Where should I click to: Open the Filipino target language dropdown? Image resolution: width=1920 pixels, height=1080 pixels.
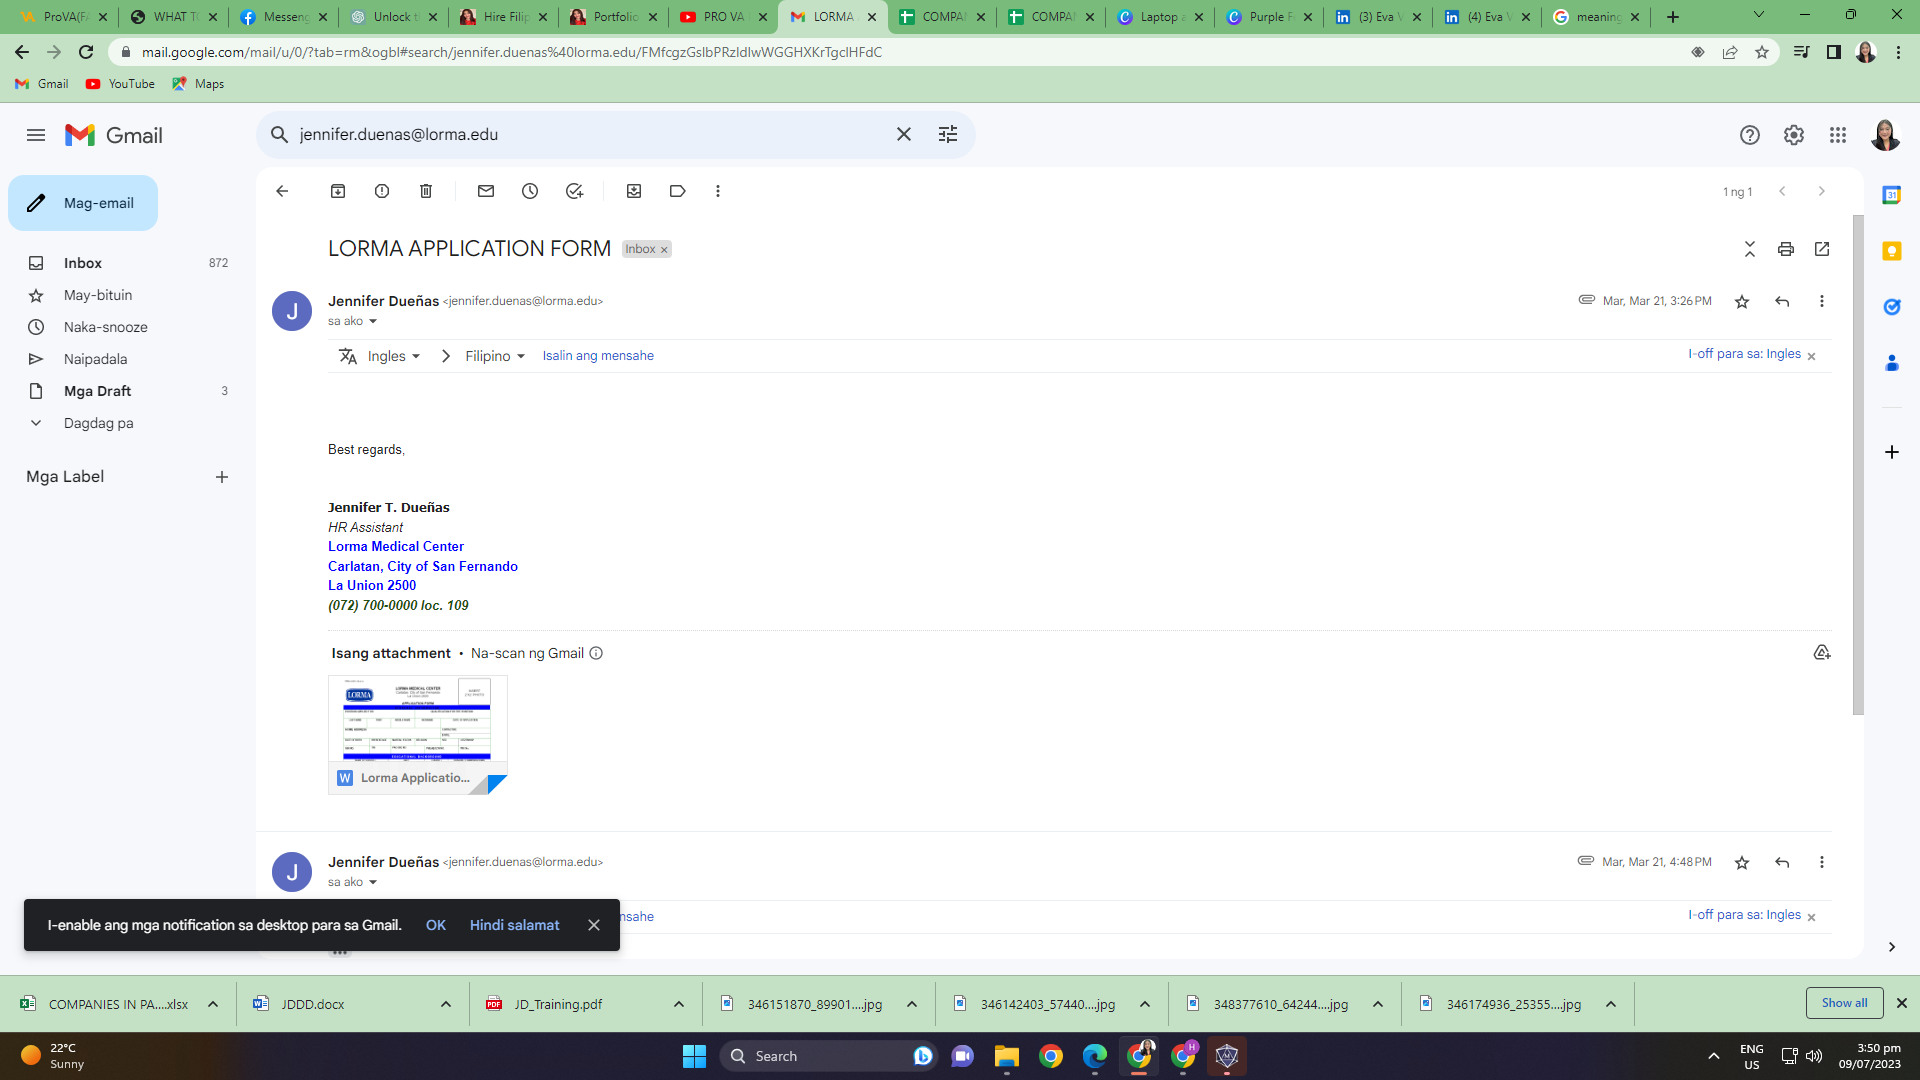[495, 356]
